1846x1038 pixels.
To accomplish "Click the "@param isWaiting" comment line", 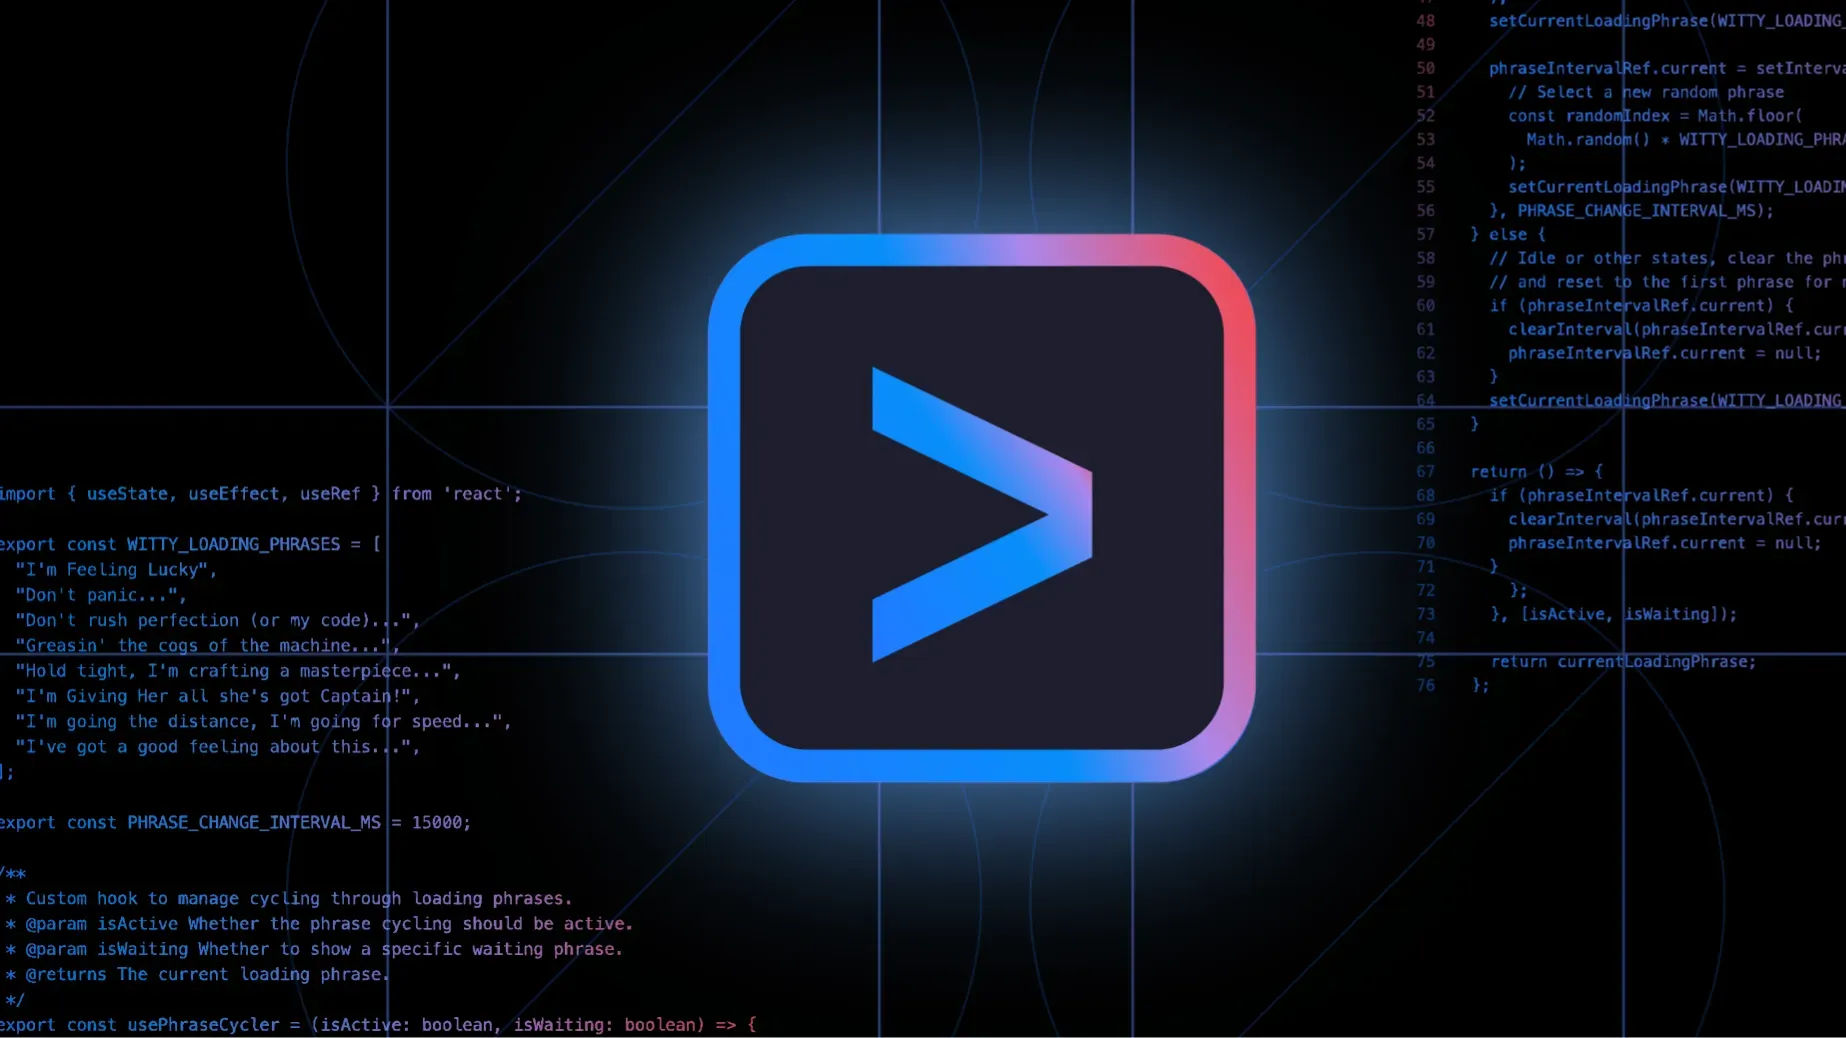I will click(313, 949).
